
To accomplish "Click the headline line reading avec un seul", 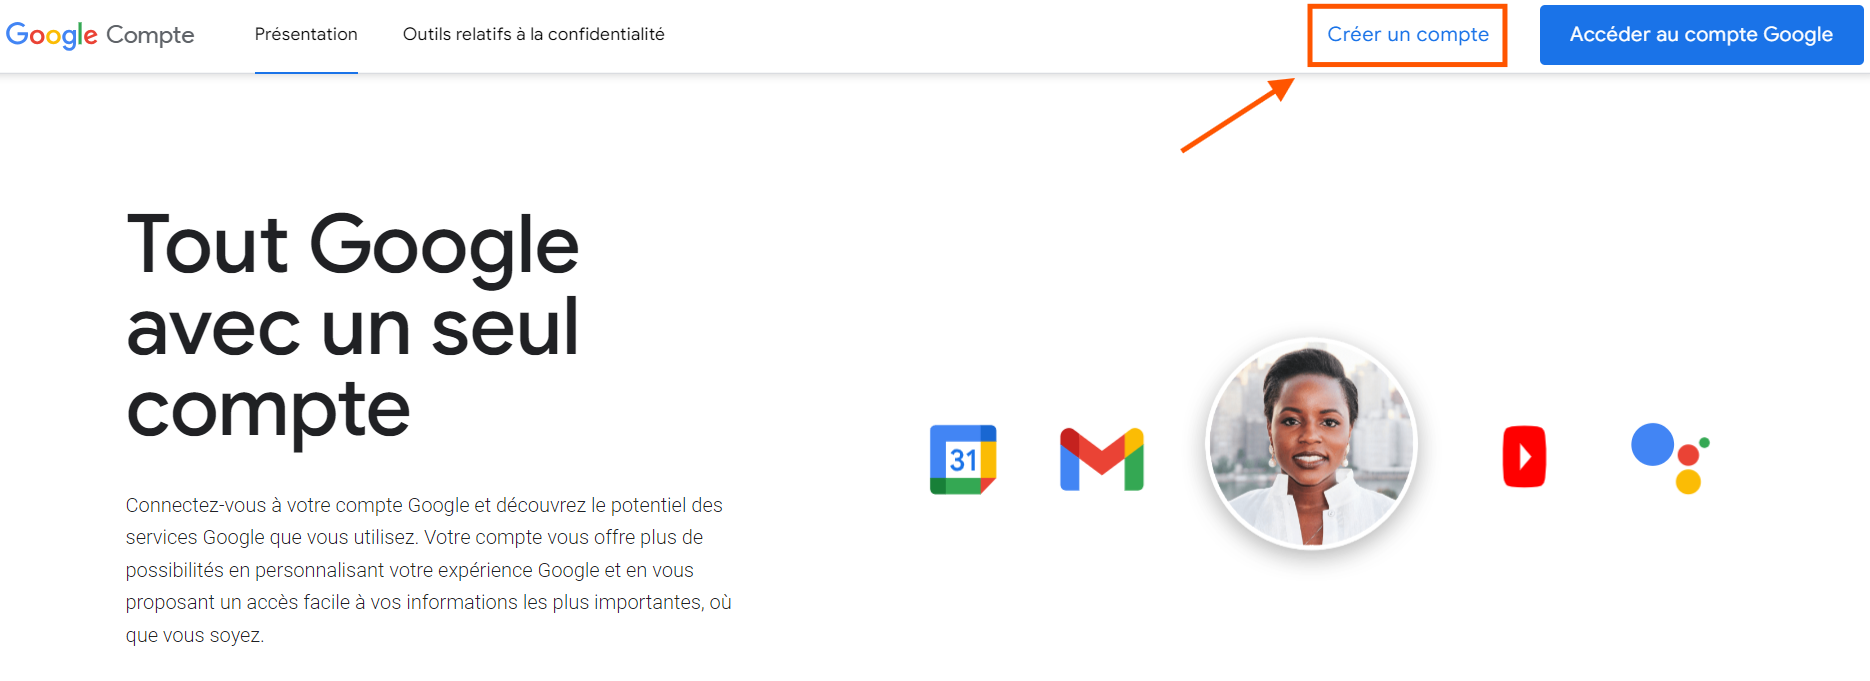I will [x=353, y=327].
